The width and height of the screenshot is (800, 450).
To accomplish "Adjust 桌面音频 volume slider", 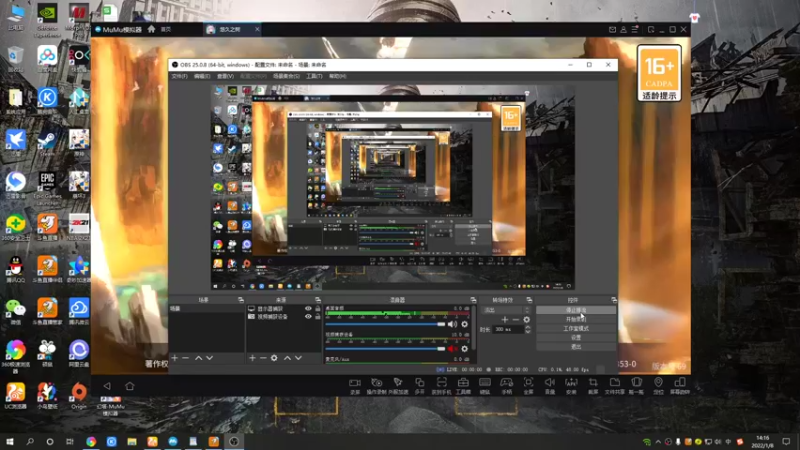I will tap(385, 324).
